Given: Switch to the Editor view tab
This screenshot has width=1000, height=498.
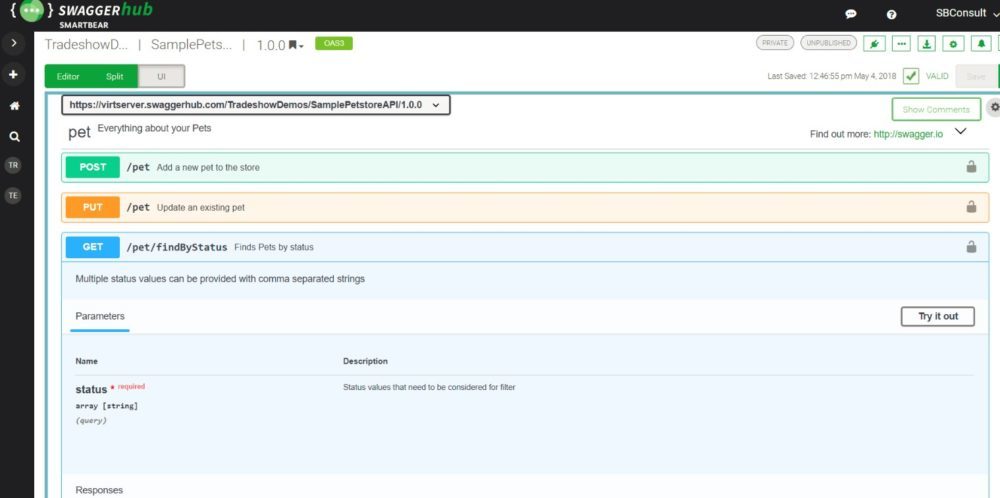Looking at the screenshot, I should coord(68,76).
